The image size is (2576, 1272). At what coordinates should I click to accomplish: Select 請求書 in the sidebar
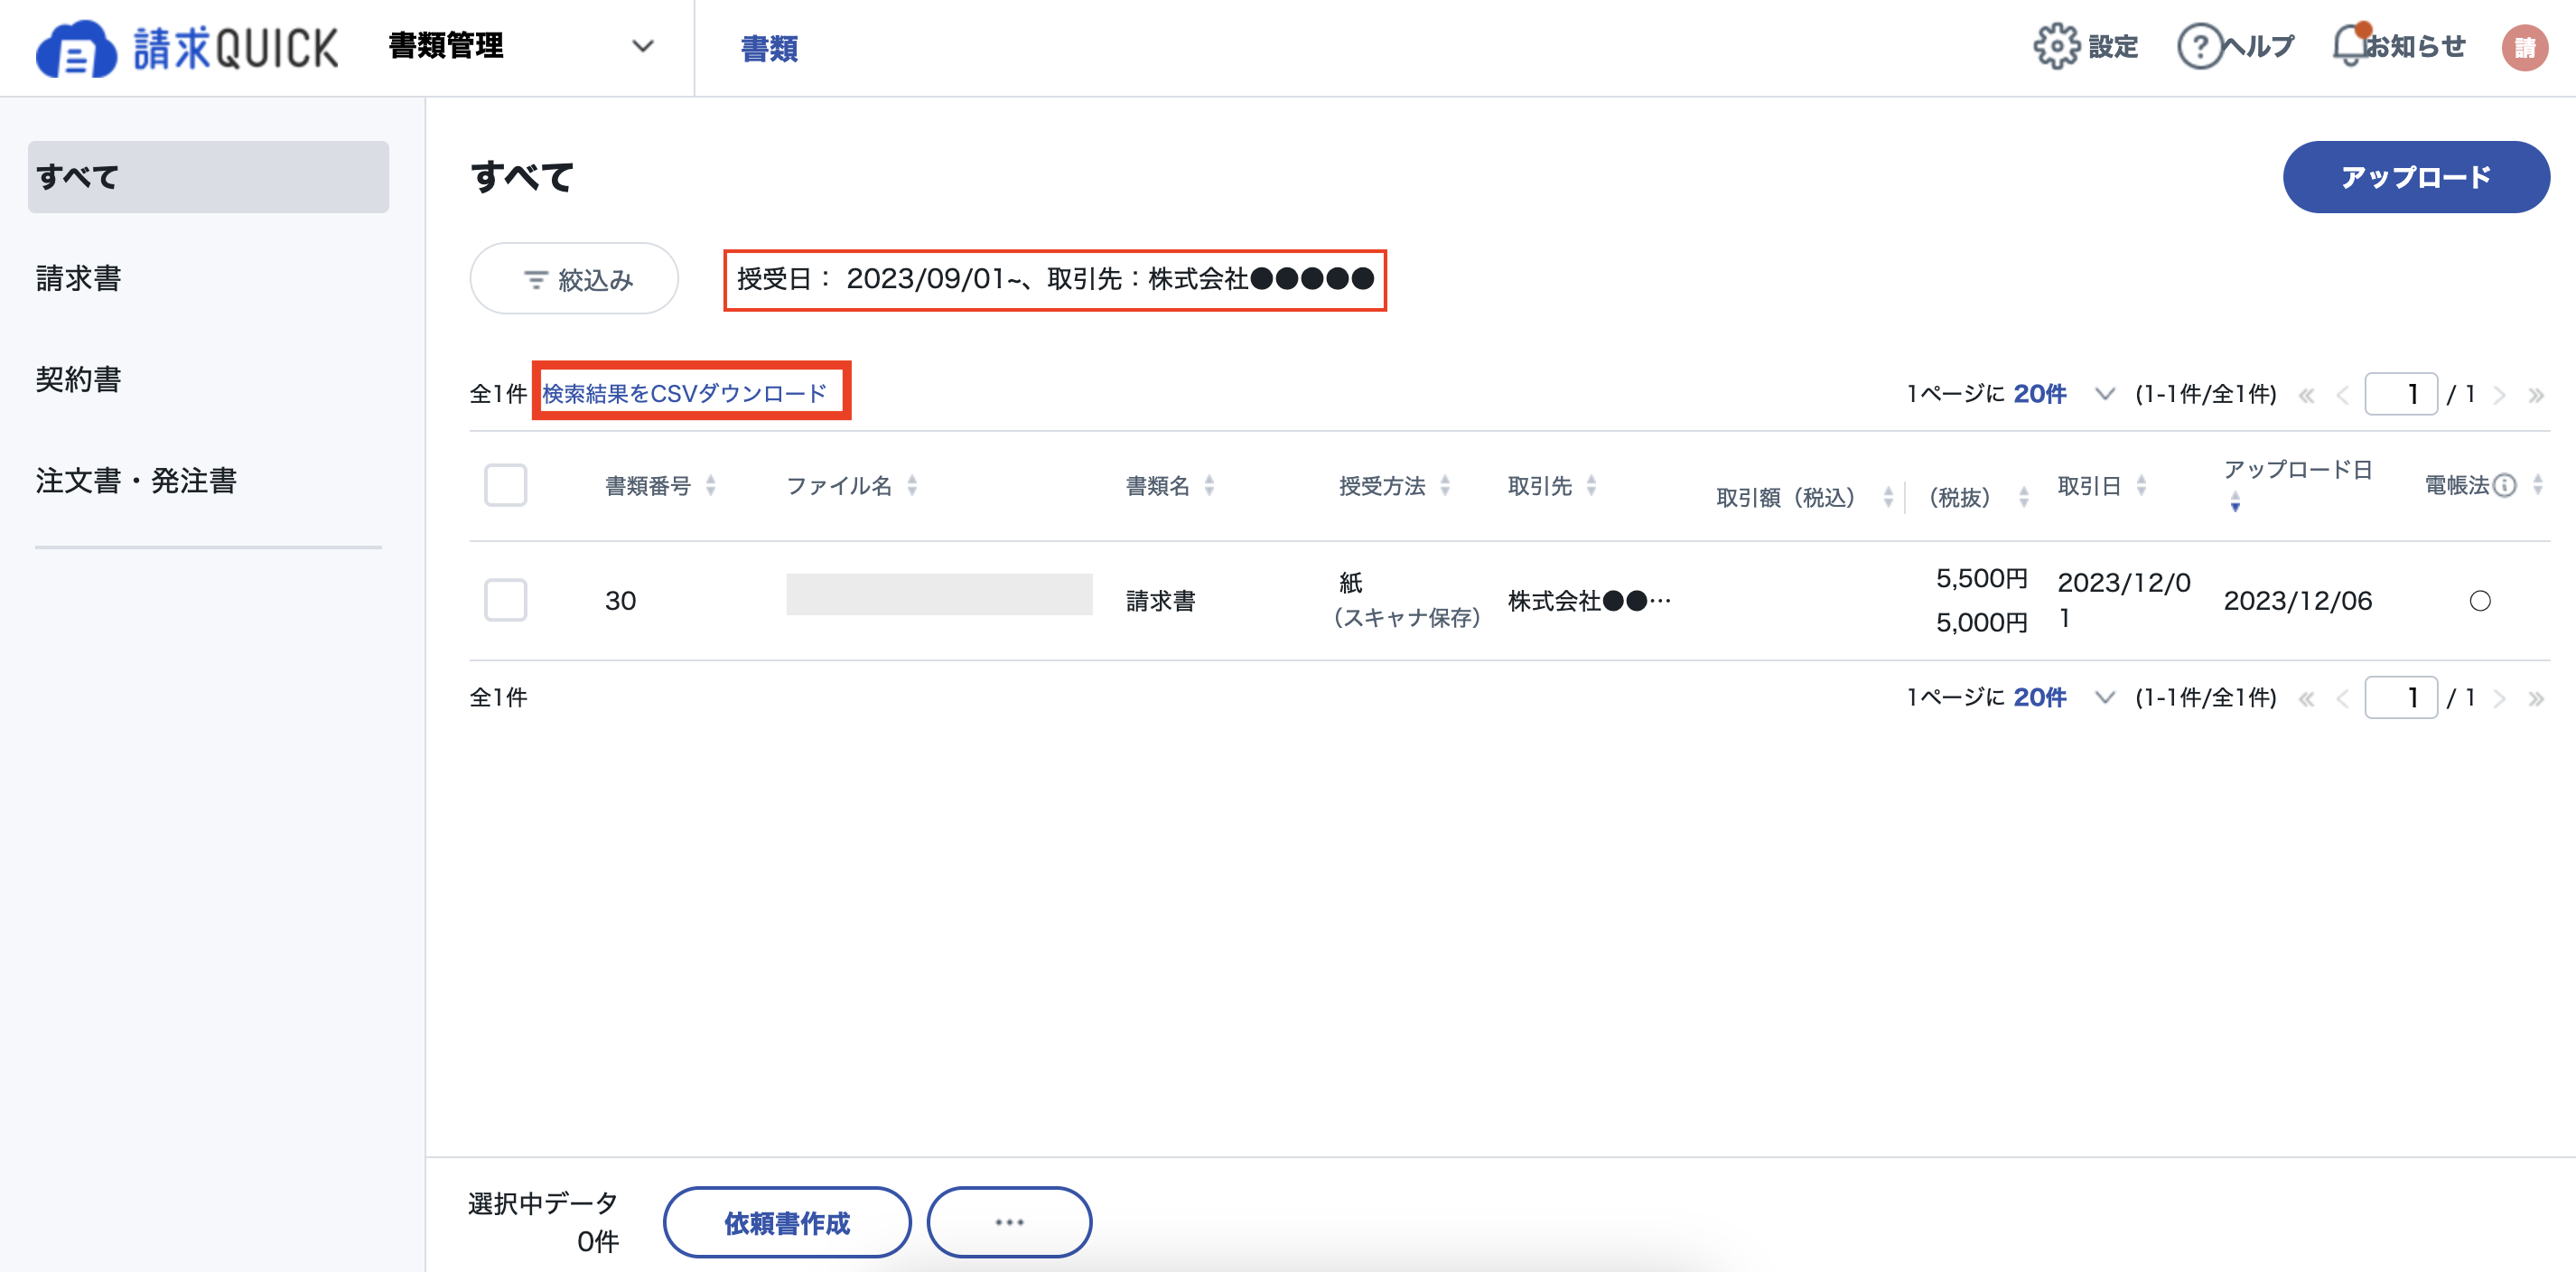(x=79, y=278)
